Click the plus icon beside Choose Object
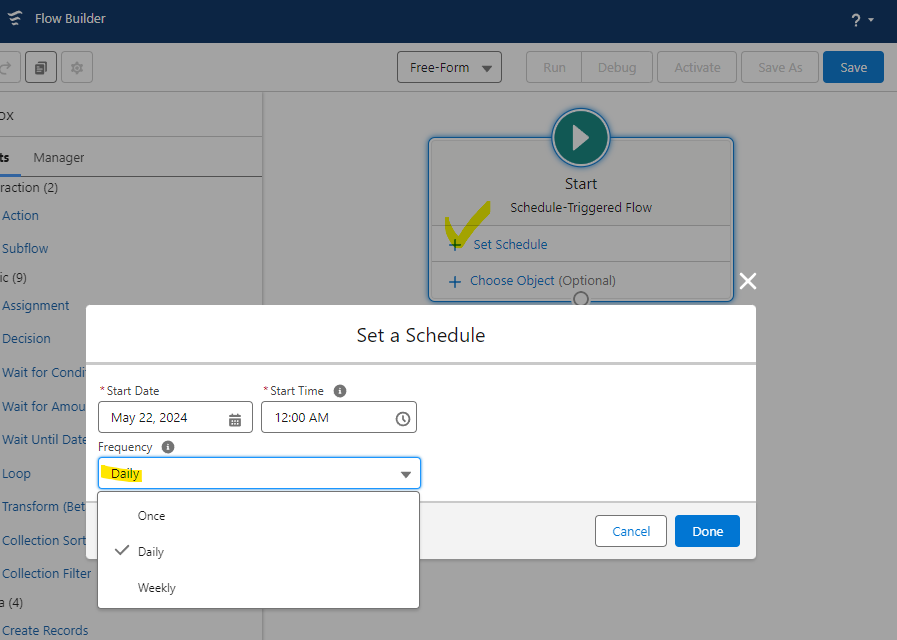Viewport: 897px width, 640px height. [x=455, y=281]
